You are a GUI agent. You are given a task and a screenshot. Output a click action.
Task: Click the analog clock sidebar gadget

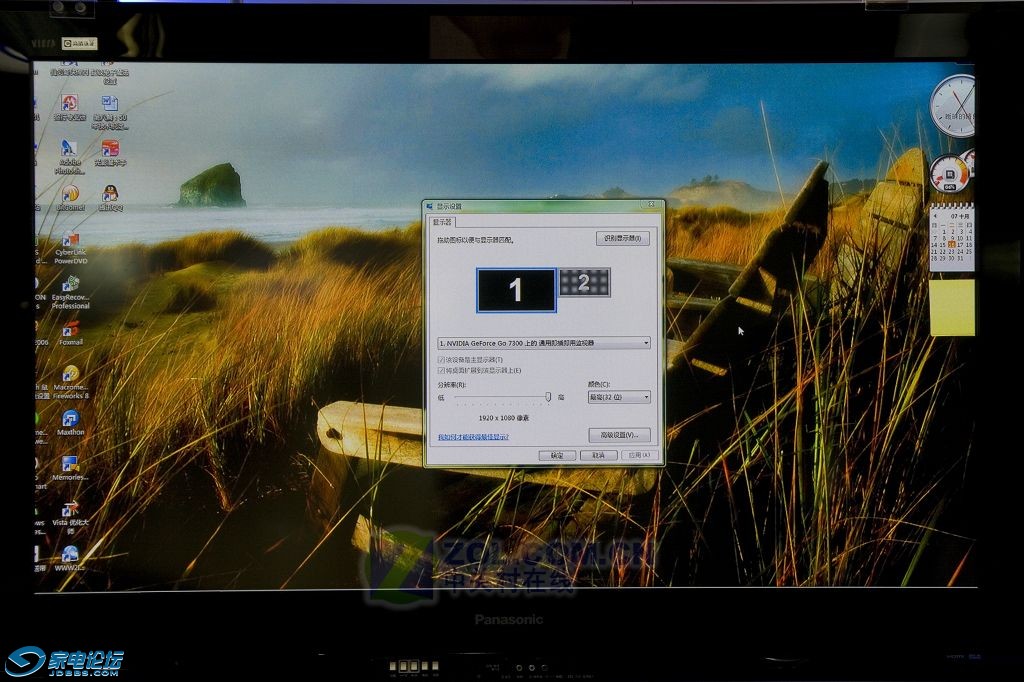click(x=952, y=106)
